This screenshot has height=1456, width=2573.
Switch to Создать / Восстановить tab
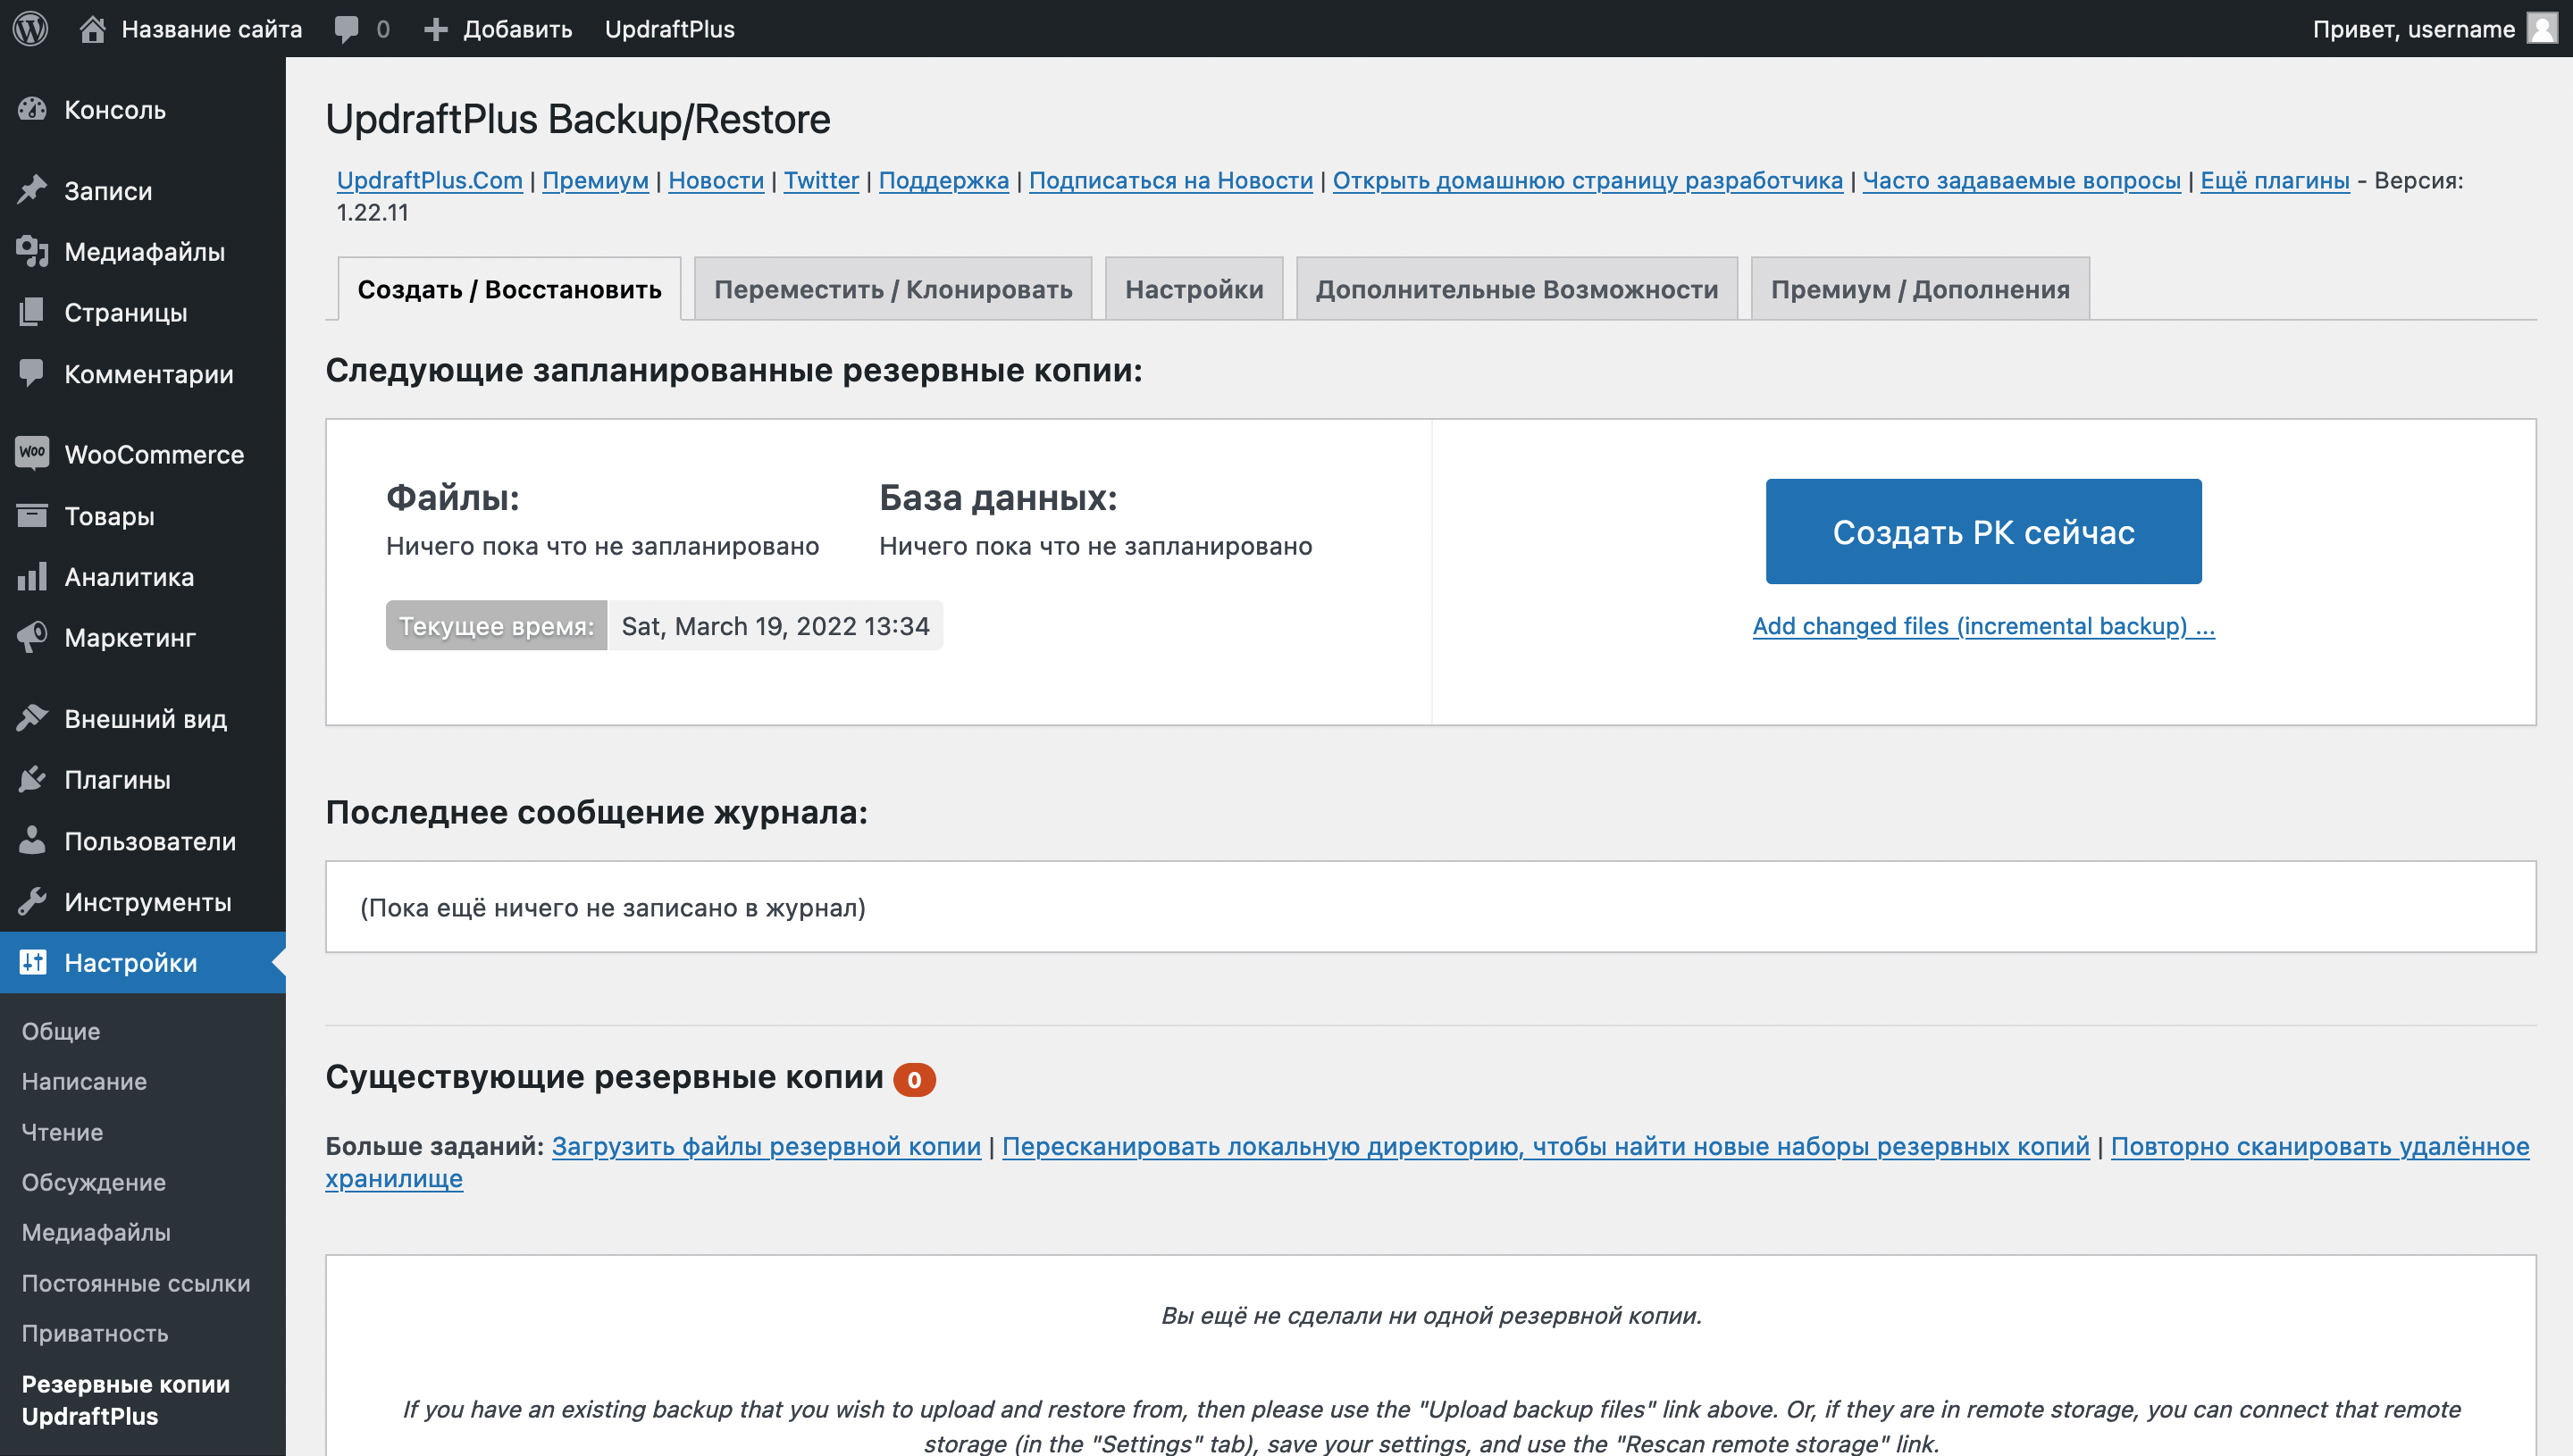click(x=509, y=289)
